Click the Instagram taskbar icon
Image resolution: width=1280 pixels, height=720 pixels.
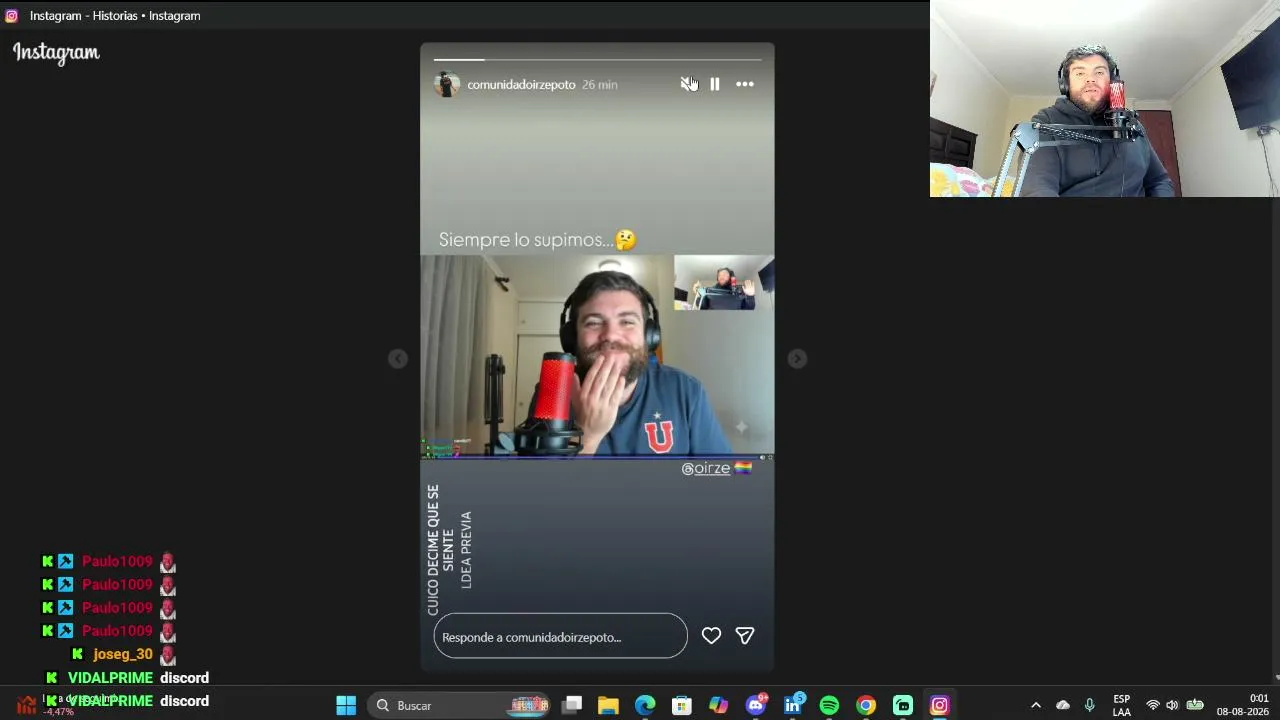[939, 706]
